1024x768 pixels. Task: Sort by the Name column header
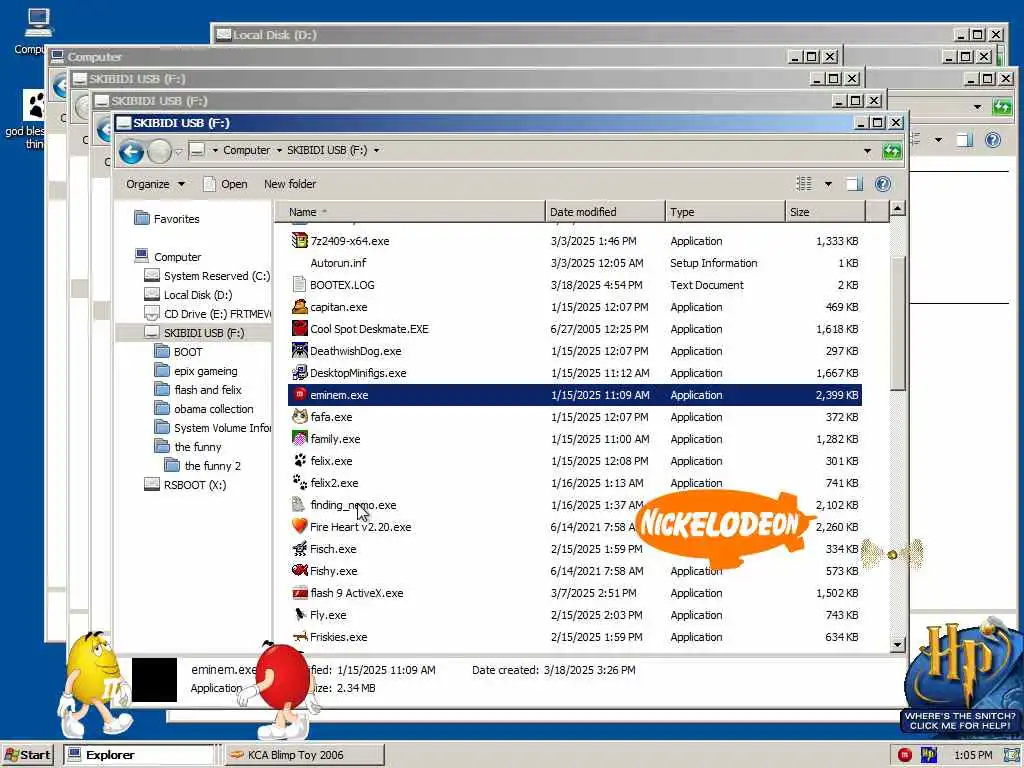click(x=409, y=212)
